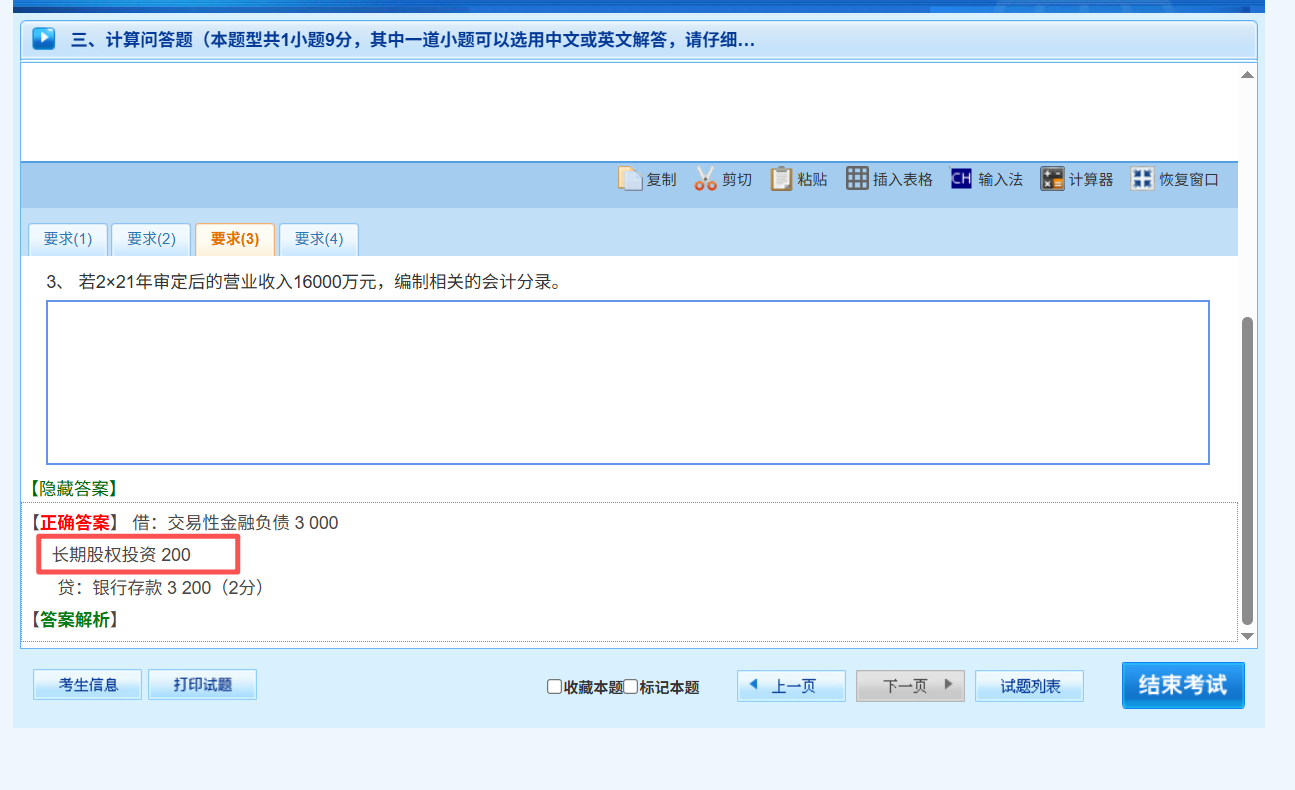Click the scroll up arrow of the panel

coord(1247,75)
